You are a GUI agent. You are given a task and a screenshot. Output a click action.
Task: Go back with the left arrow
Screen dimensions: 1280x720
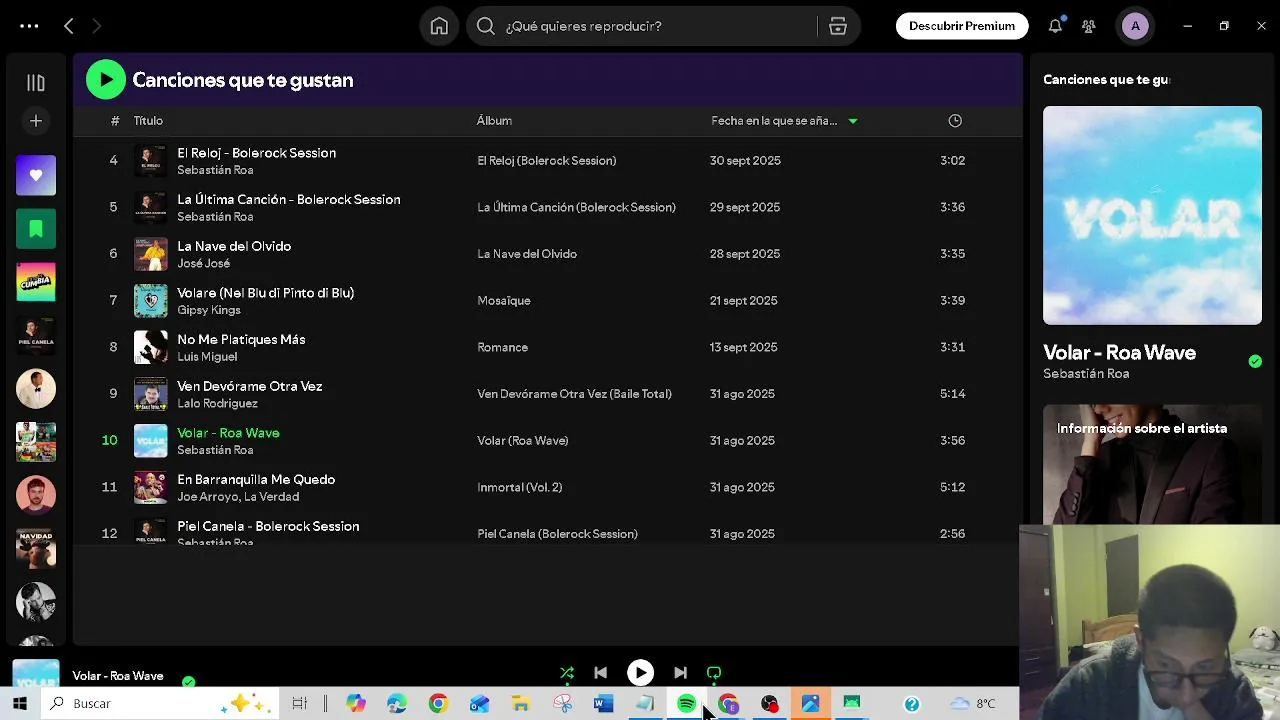pos(69,27)
